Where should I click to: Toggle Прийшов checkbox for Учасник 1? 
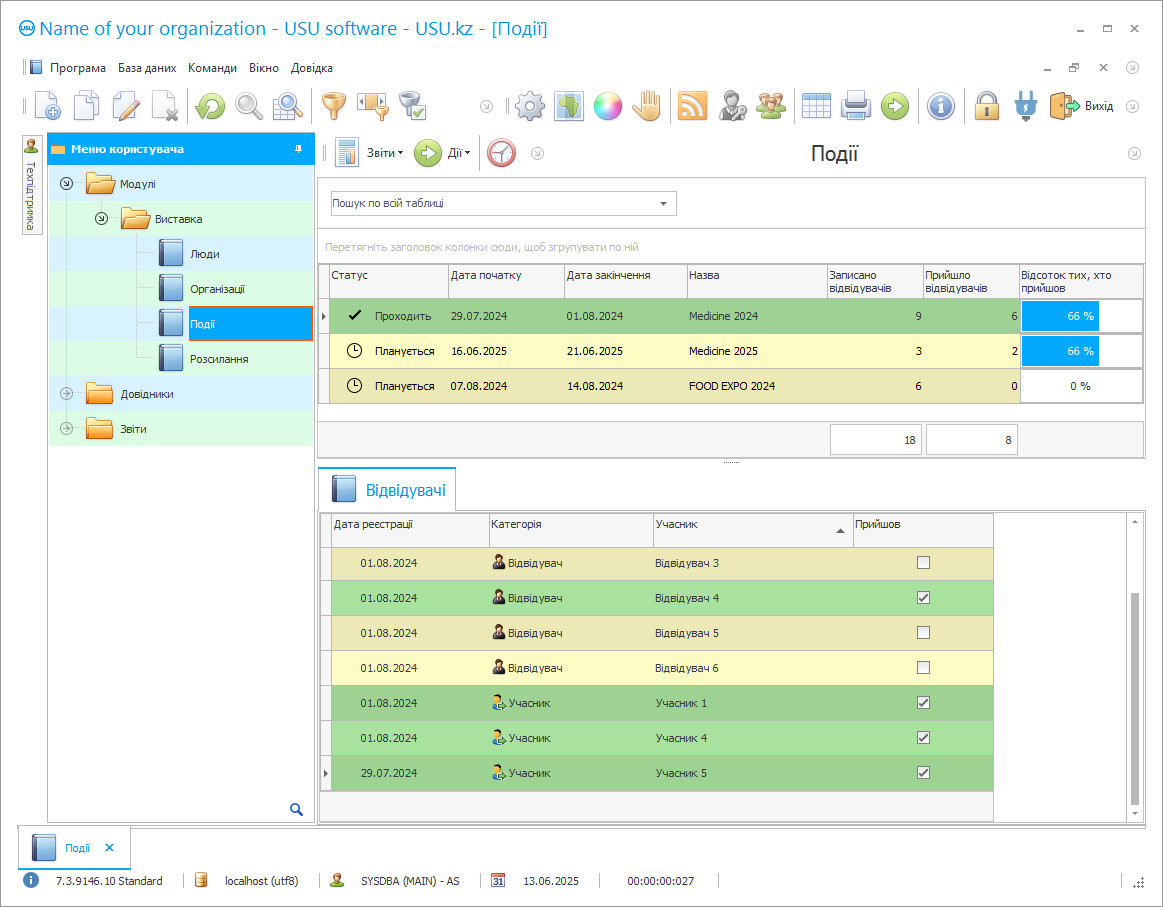923,702
